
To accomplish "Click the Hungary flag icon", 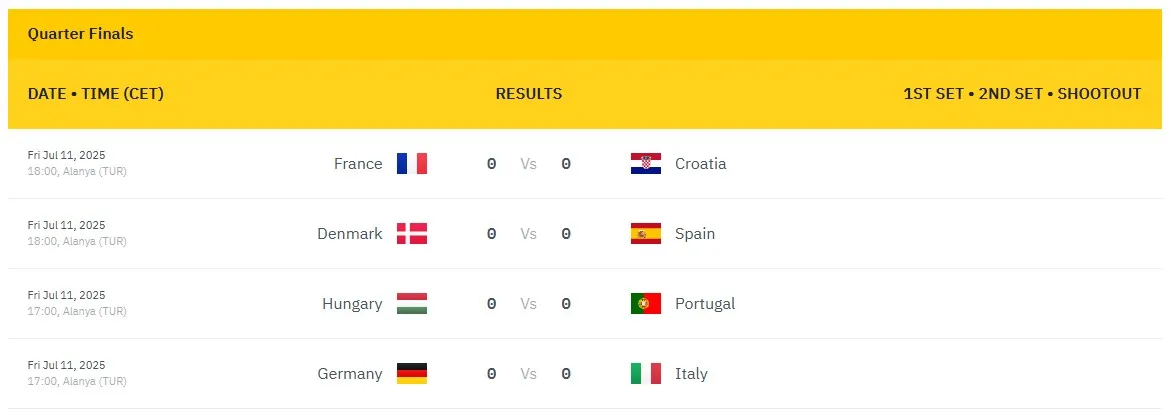I will 412,304.
